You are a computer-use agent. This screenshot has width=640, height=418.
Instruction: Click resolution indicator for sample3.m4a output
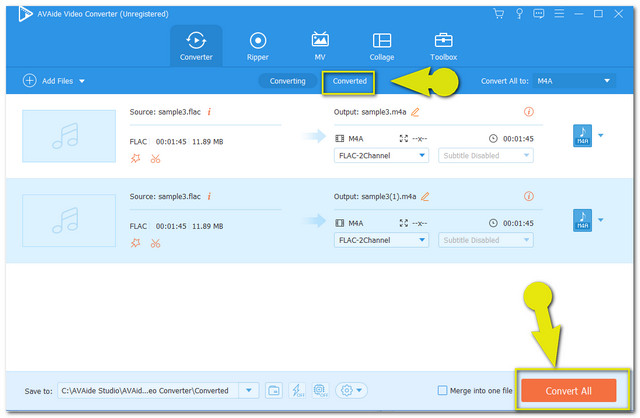(413, 139)
